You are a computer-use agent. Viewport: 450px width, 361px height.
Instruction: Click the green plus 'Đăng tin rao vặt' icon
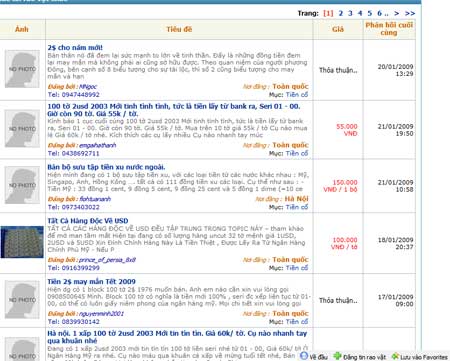pos(338,356)
